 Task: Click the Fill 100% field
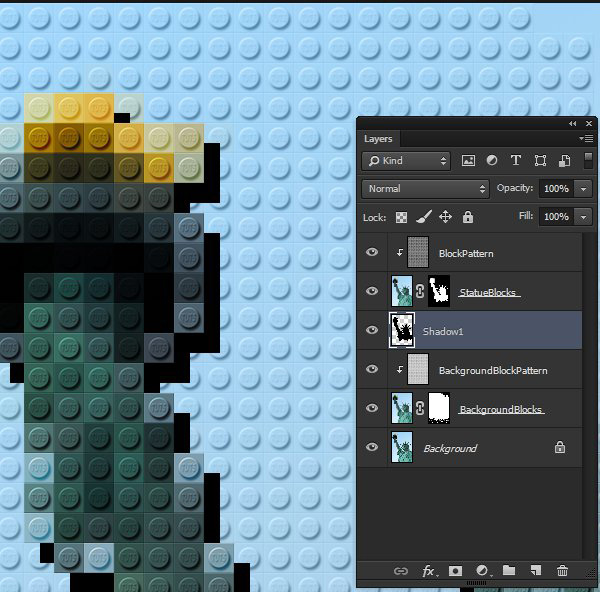click(x=556, y=217)
